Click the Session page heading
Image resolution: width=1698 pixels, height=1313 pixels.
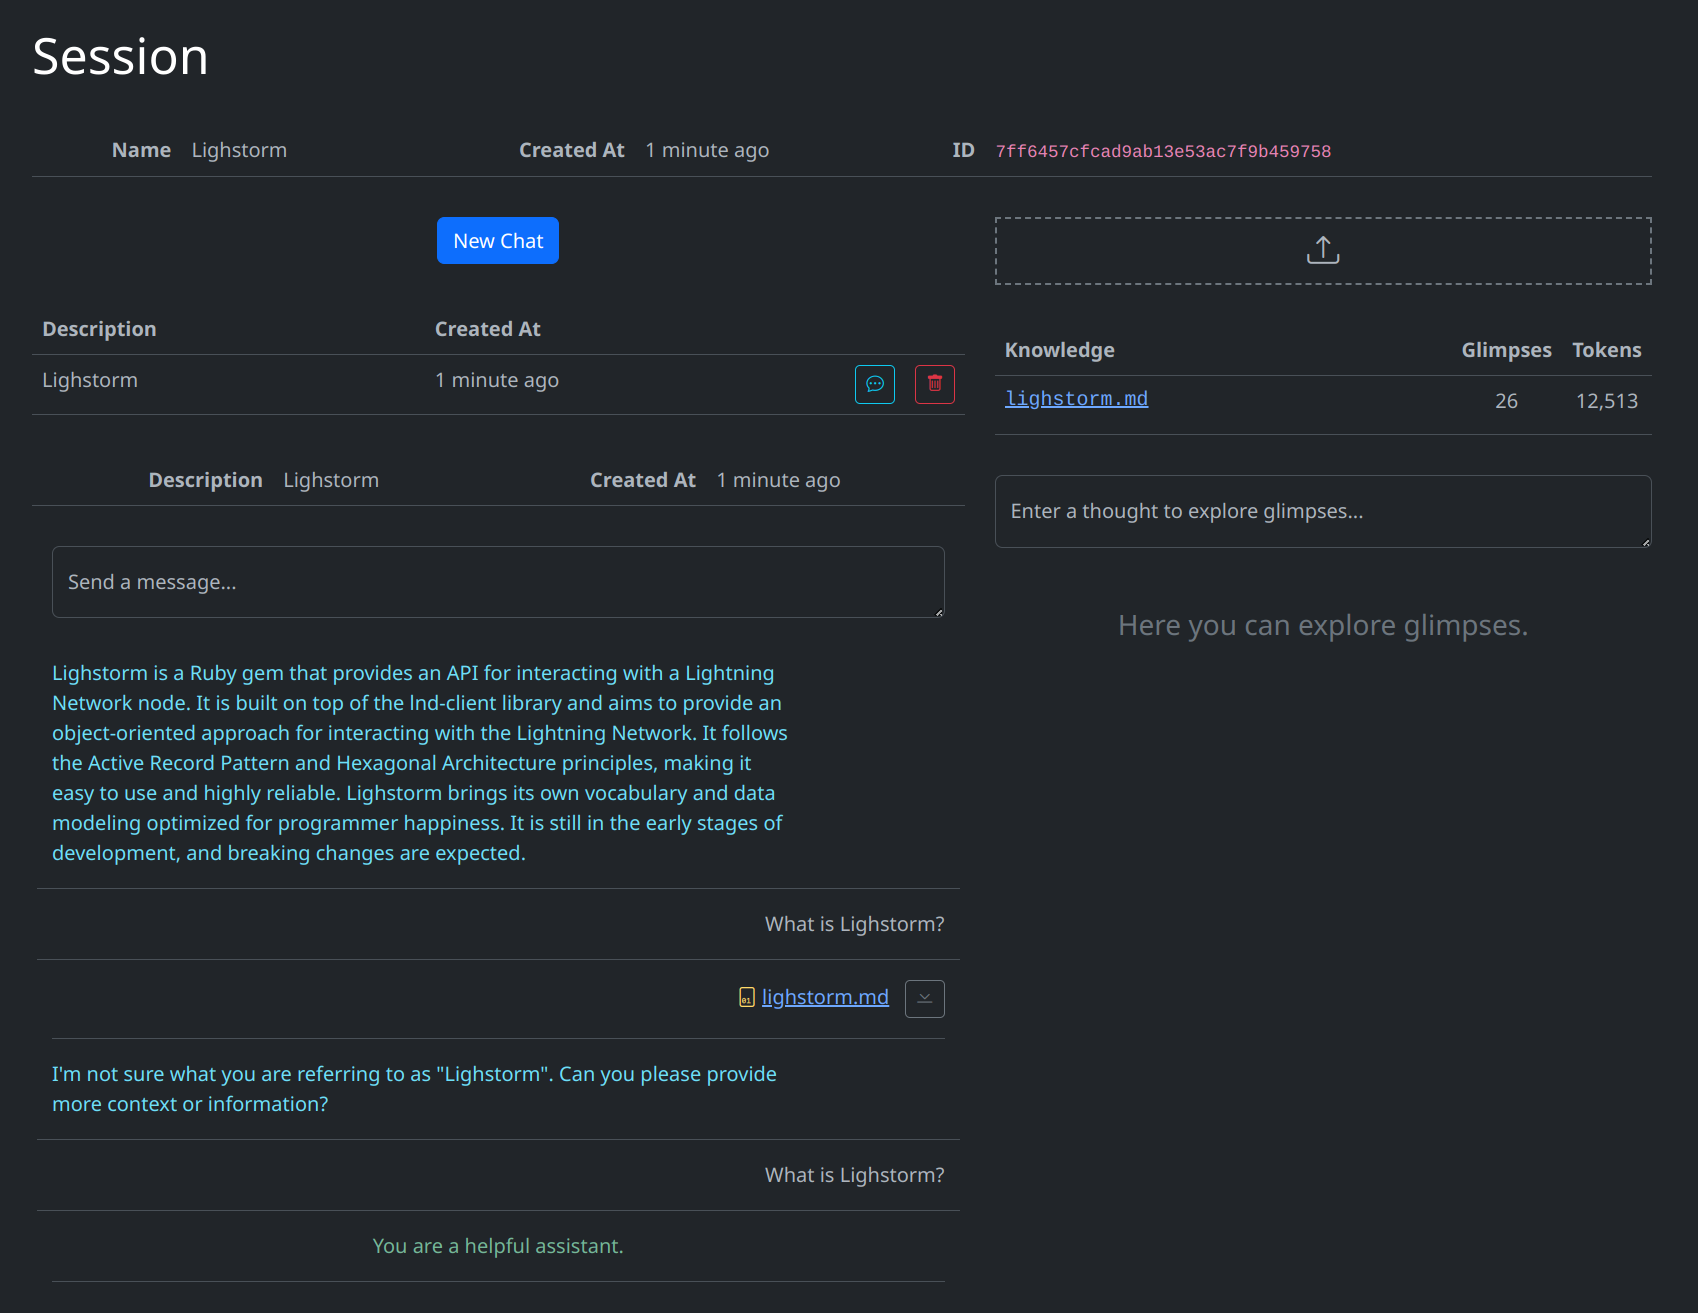click(x=120, y=57)
